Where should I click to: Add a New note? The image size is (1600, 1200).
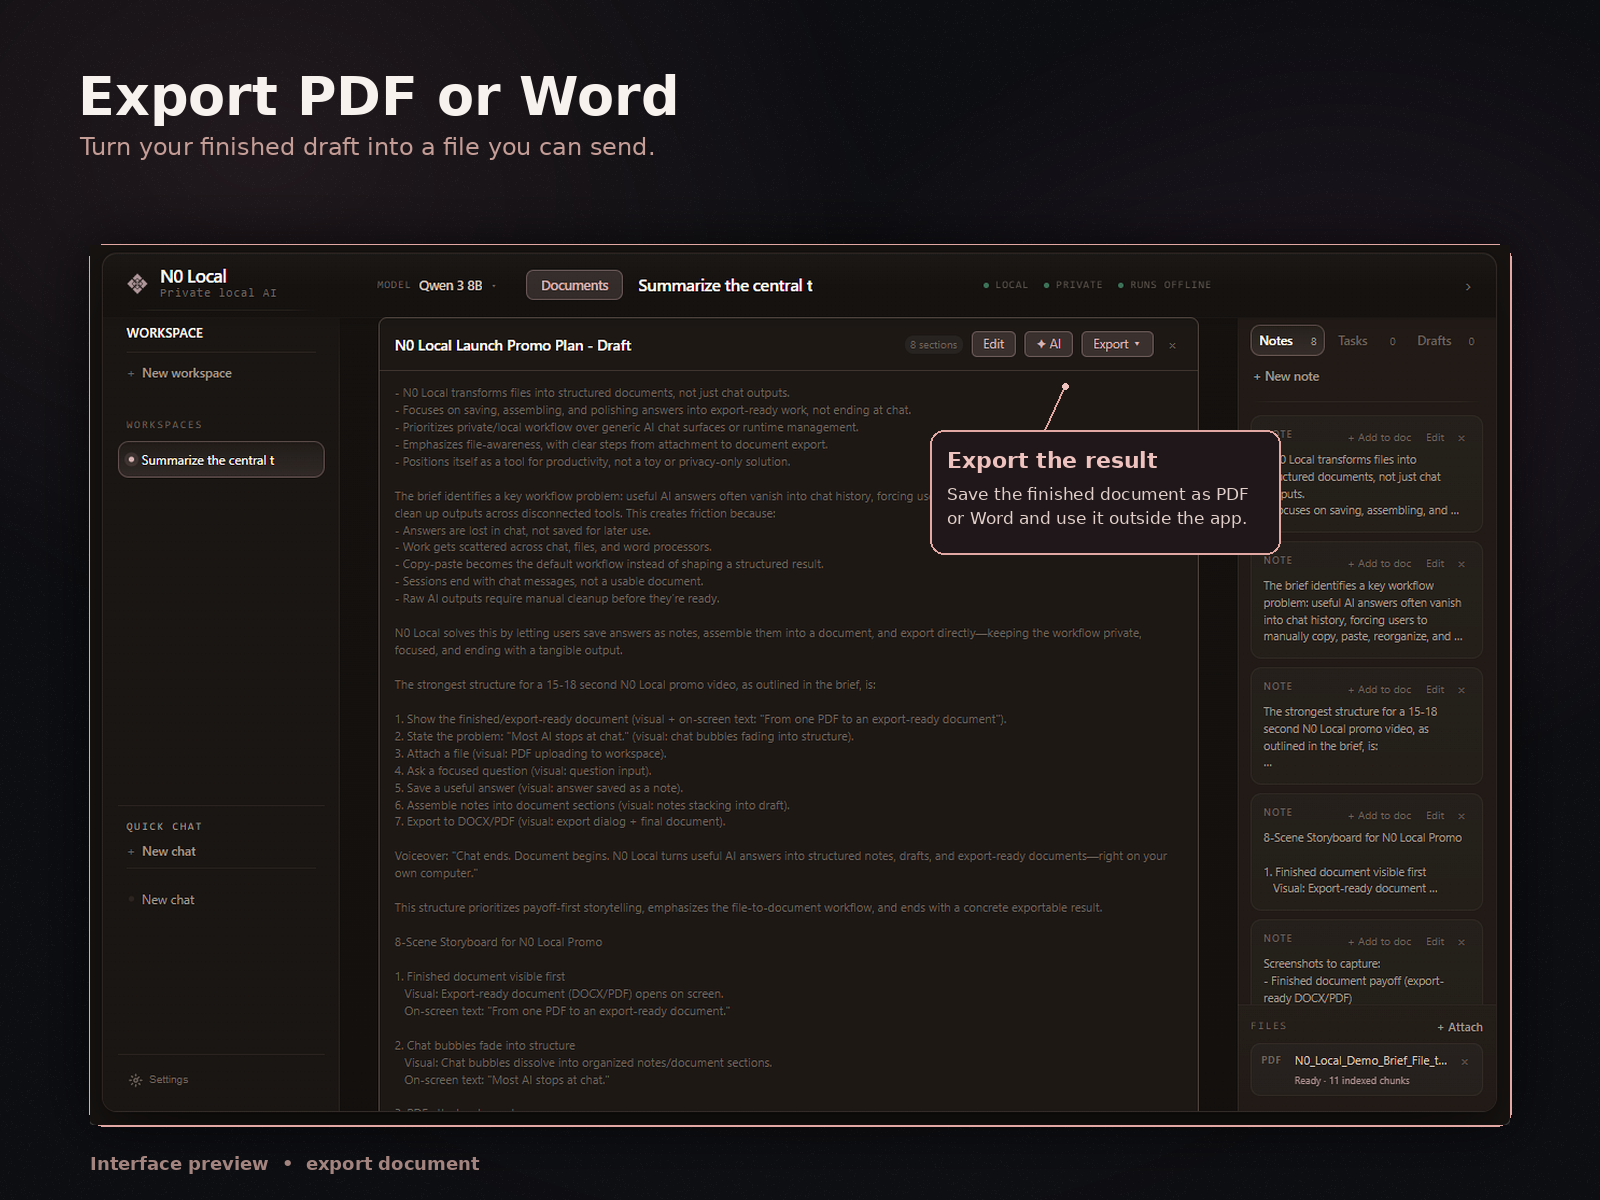[x=1286, y=376]
